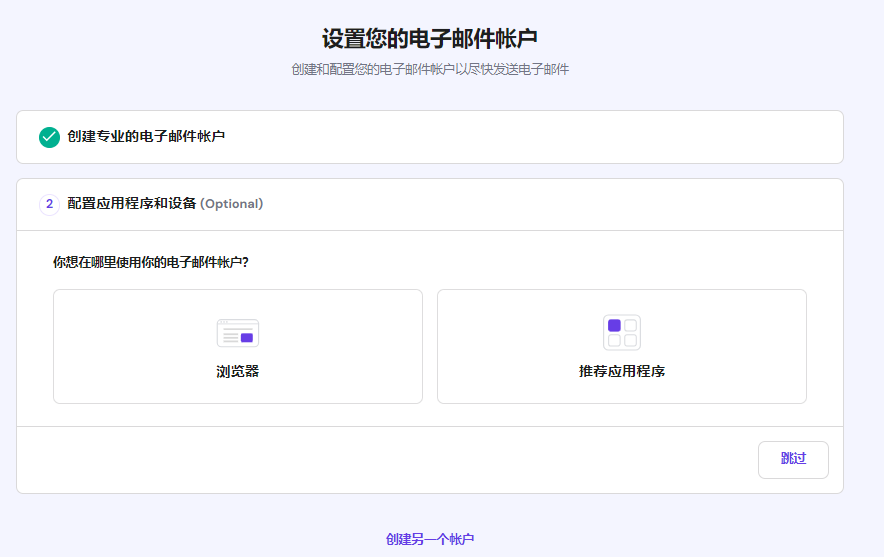Expand the 创建专业的电子邮件帐户 step
The width and height of the screenshot is (884, 557).
tap(146, 136)
